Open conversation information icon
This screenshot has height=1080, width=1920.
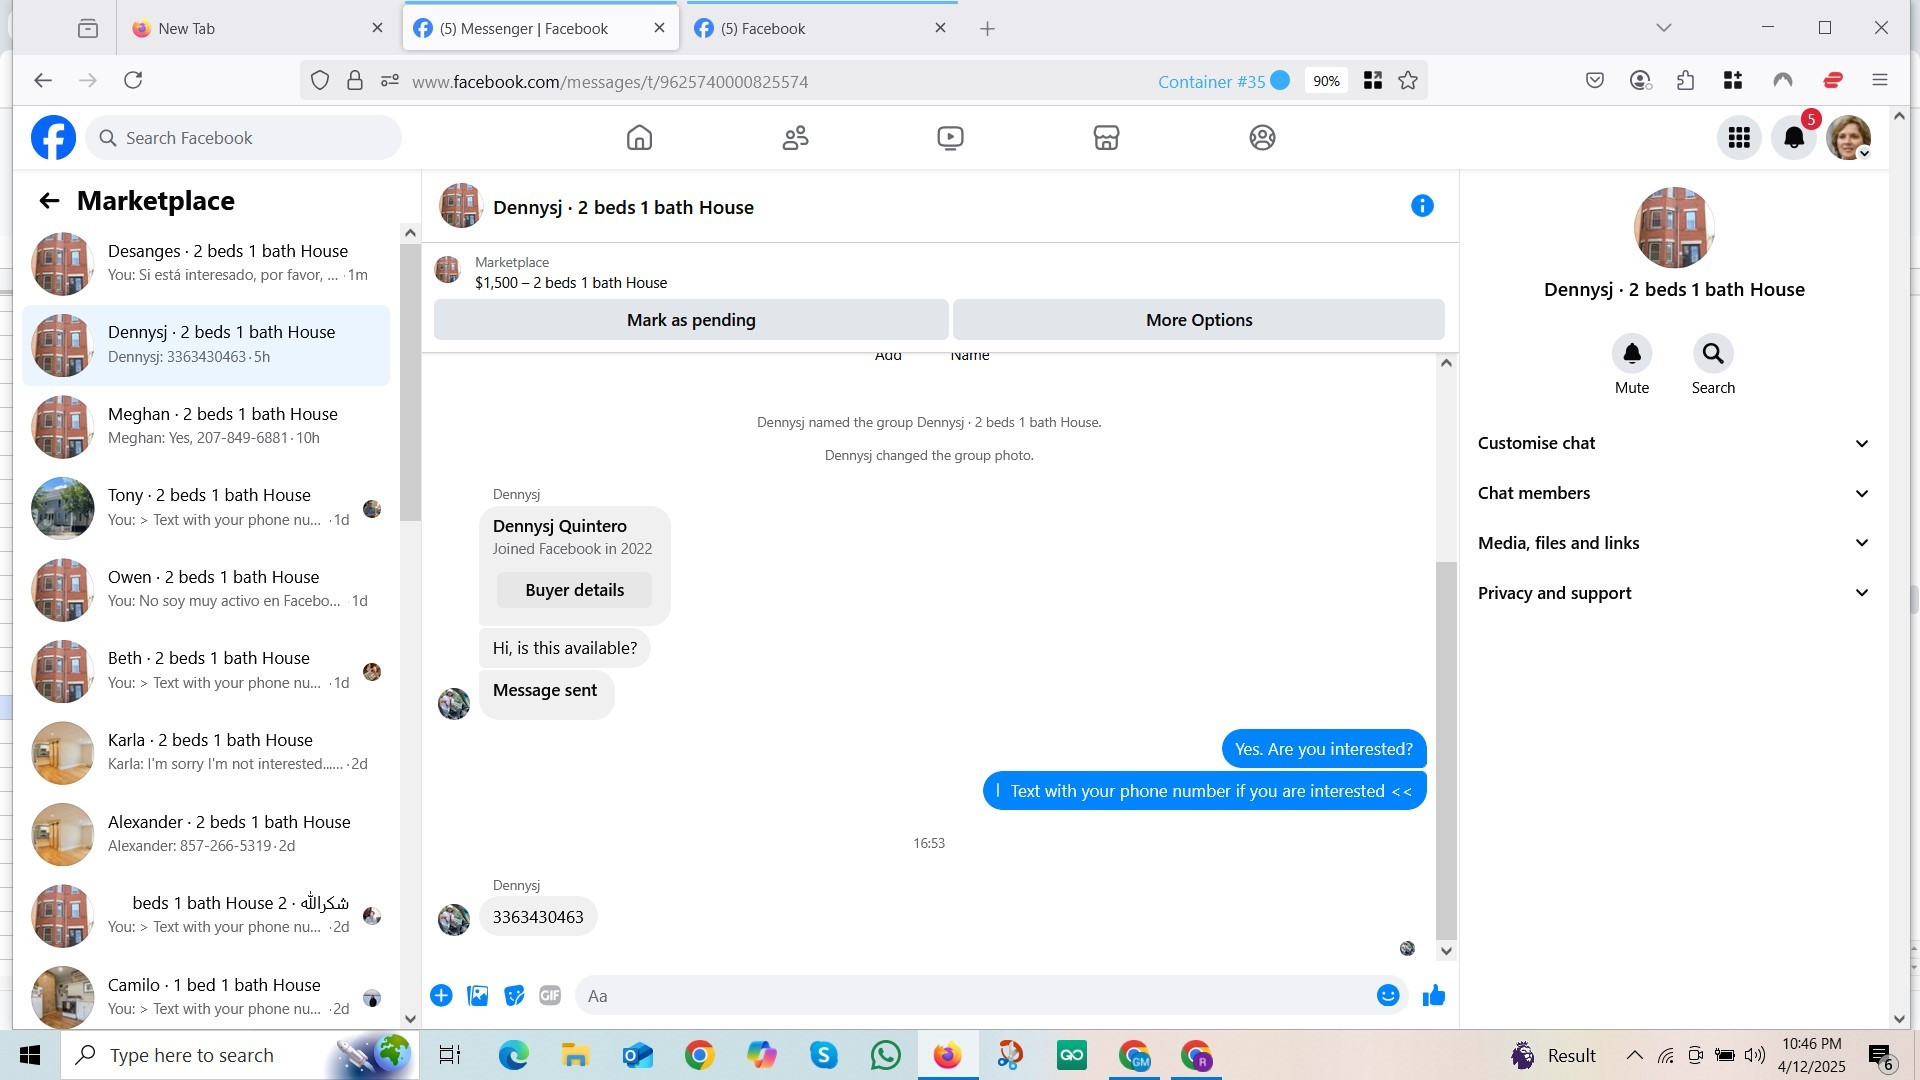coord(1422,206)
